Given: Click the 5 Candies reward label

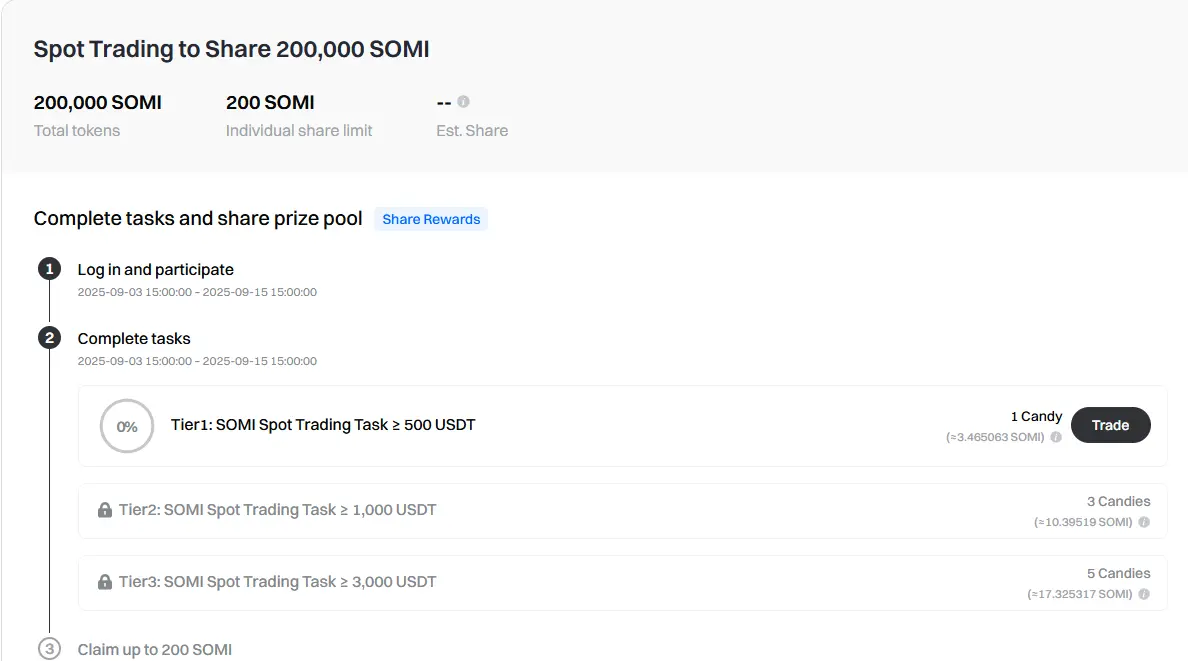Looking at the screenshot, I should point(1118,573).
